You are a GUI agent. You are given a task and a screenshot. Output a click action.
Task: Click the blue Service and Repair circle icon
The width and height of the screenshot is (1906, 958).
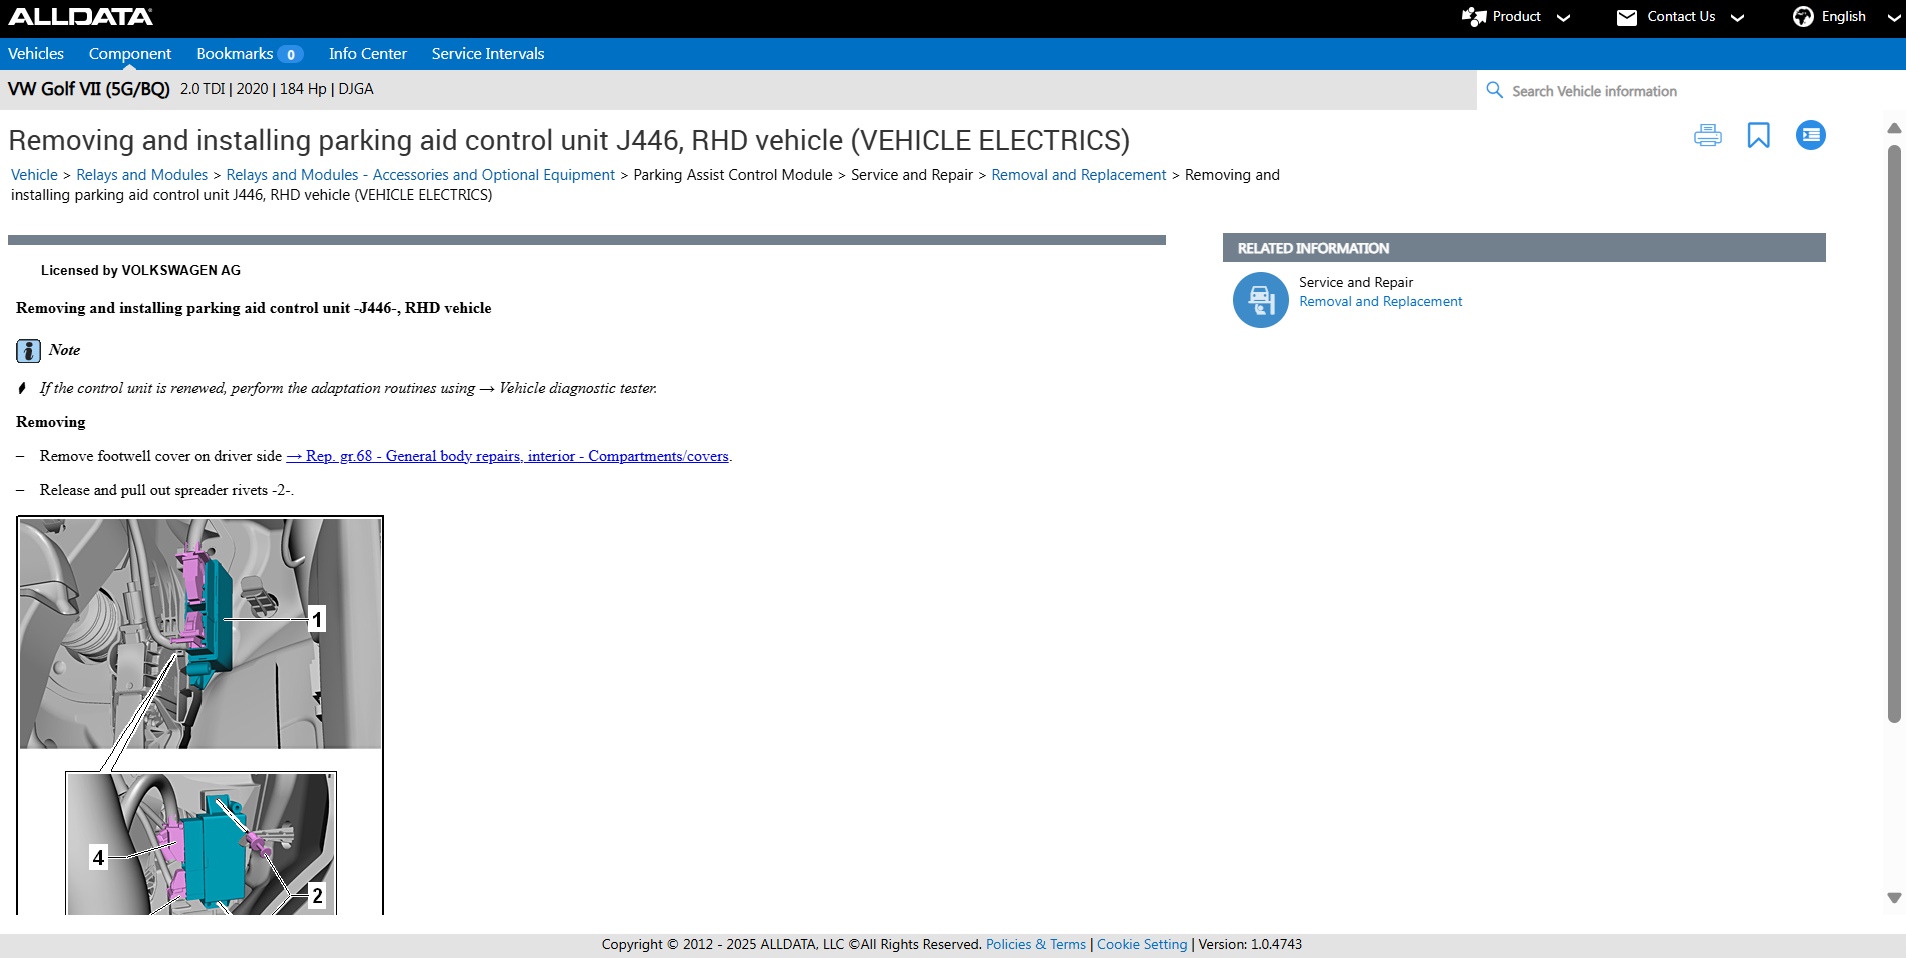(x=1260, y=300)
